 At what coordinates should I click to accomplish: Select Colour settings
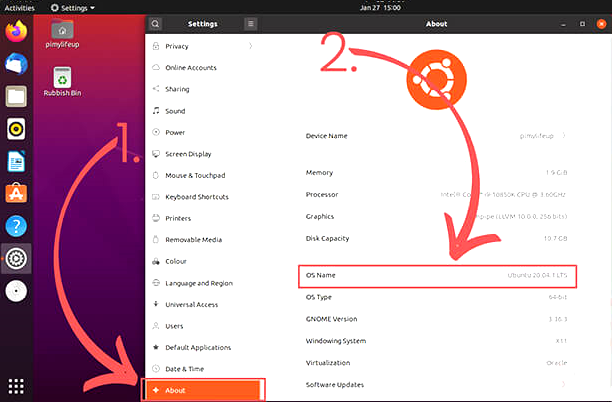(202, 261)
